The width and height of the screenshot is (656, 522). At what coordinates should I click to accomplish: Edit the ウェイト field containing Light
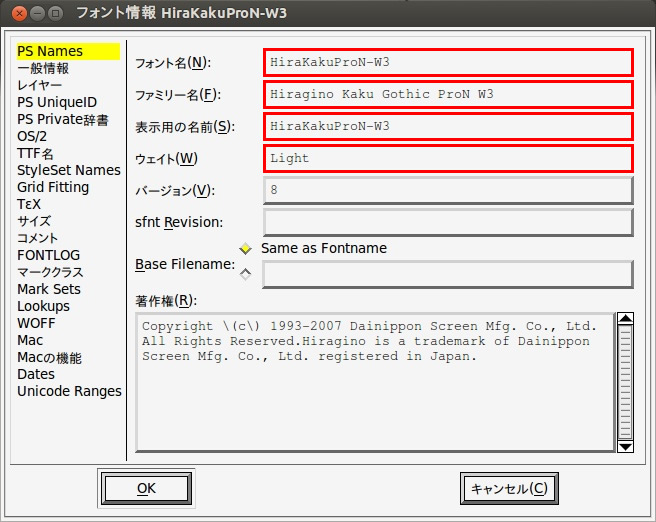pyautogui.click(x=448, y=159)
